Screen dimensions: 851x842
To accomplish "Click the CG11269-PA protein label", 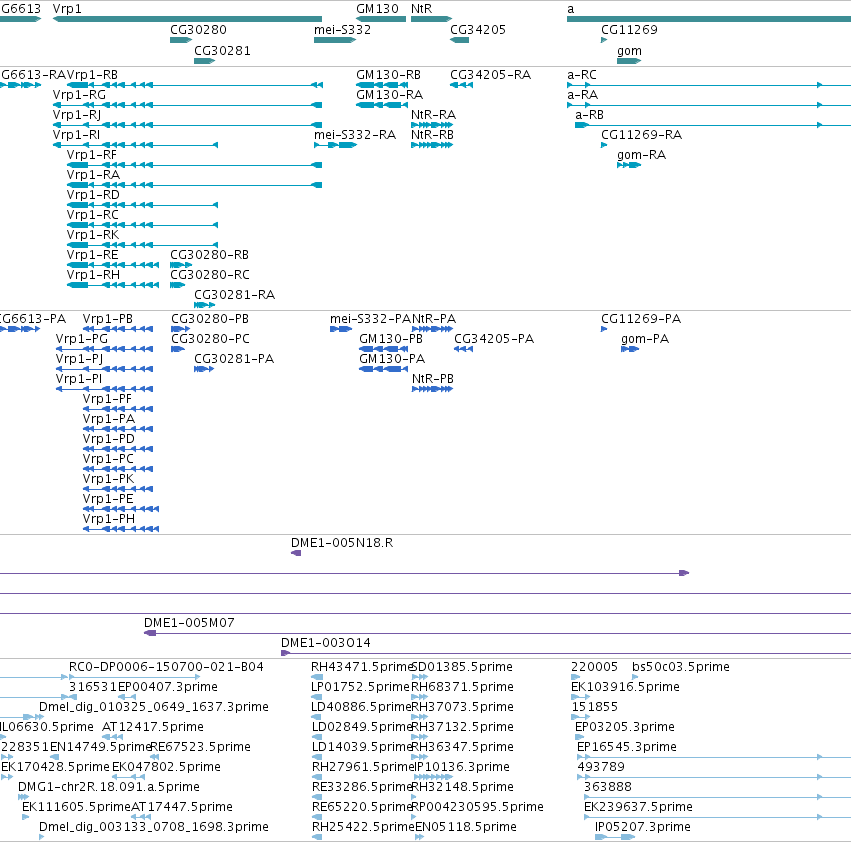I will tap(641, 319).
